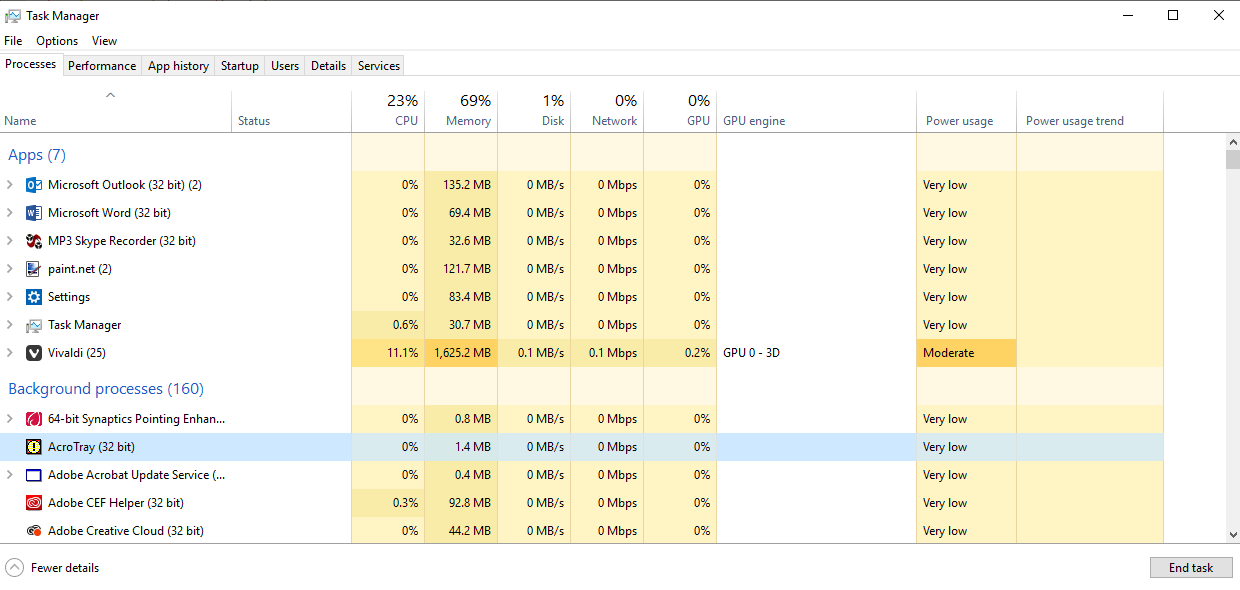Click Outlook's 135.2 MB memory cell
Image resolution: width=1240 pixels, height=590 pixels.
[x=461, y=185]
